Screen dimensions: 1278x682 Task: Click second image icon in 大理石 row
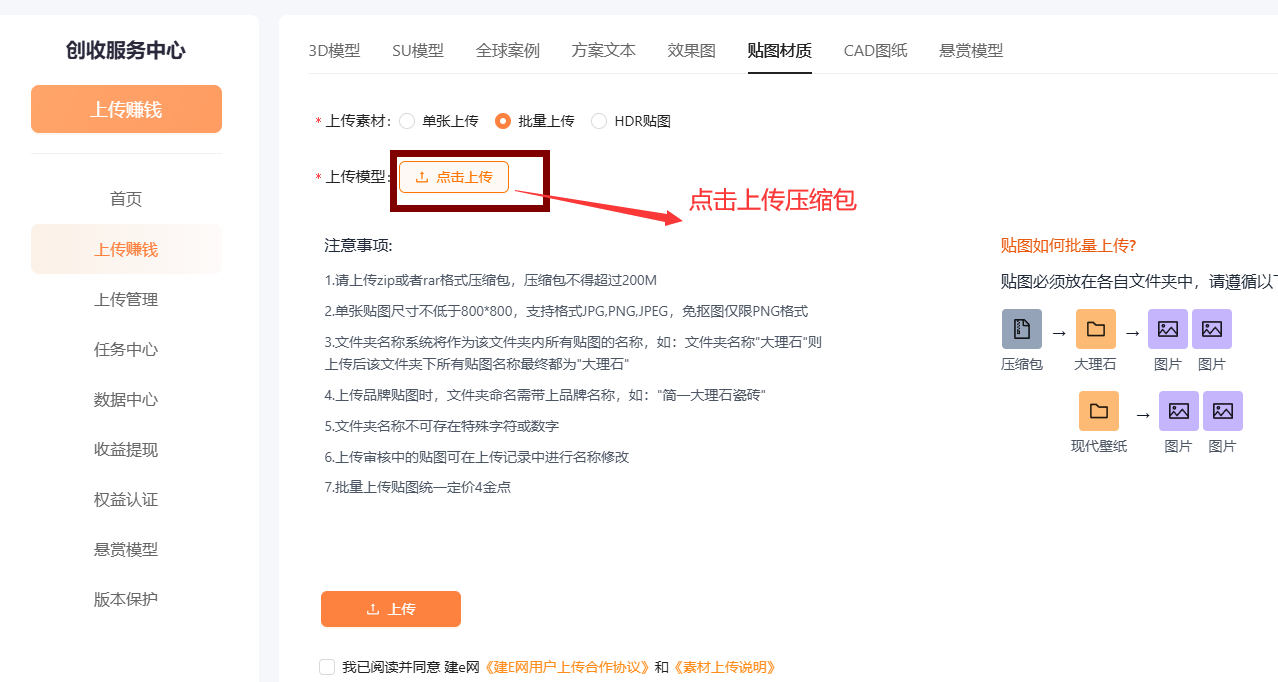(1211, 329)
